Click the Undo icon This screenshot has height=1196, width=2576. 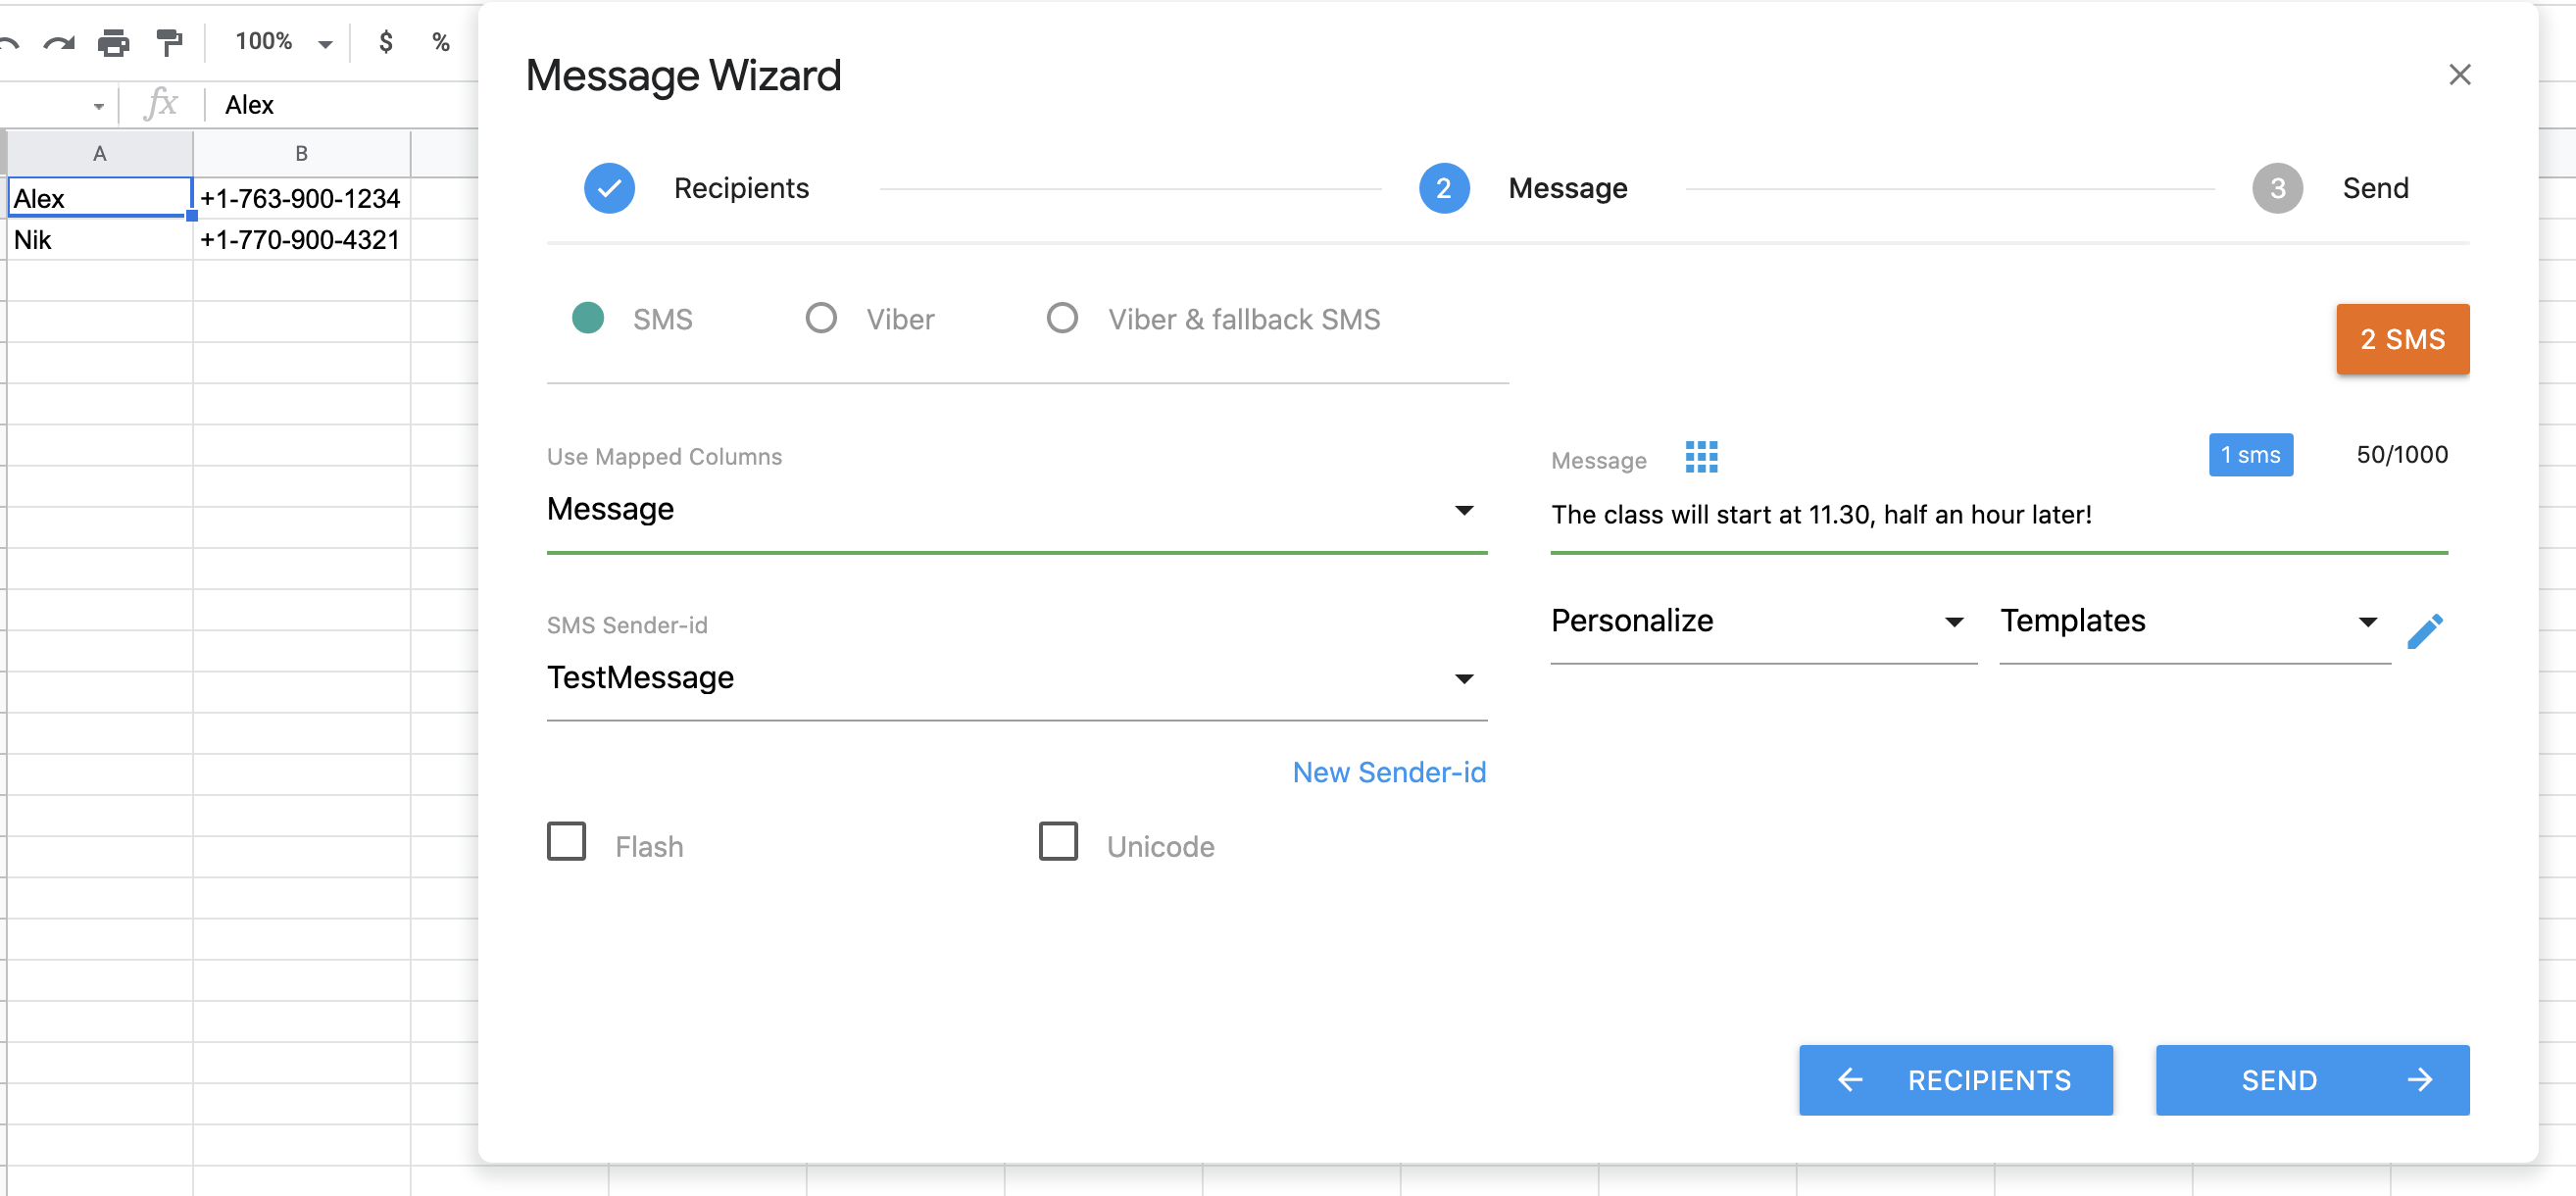coord(11,42)
